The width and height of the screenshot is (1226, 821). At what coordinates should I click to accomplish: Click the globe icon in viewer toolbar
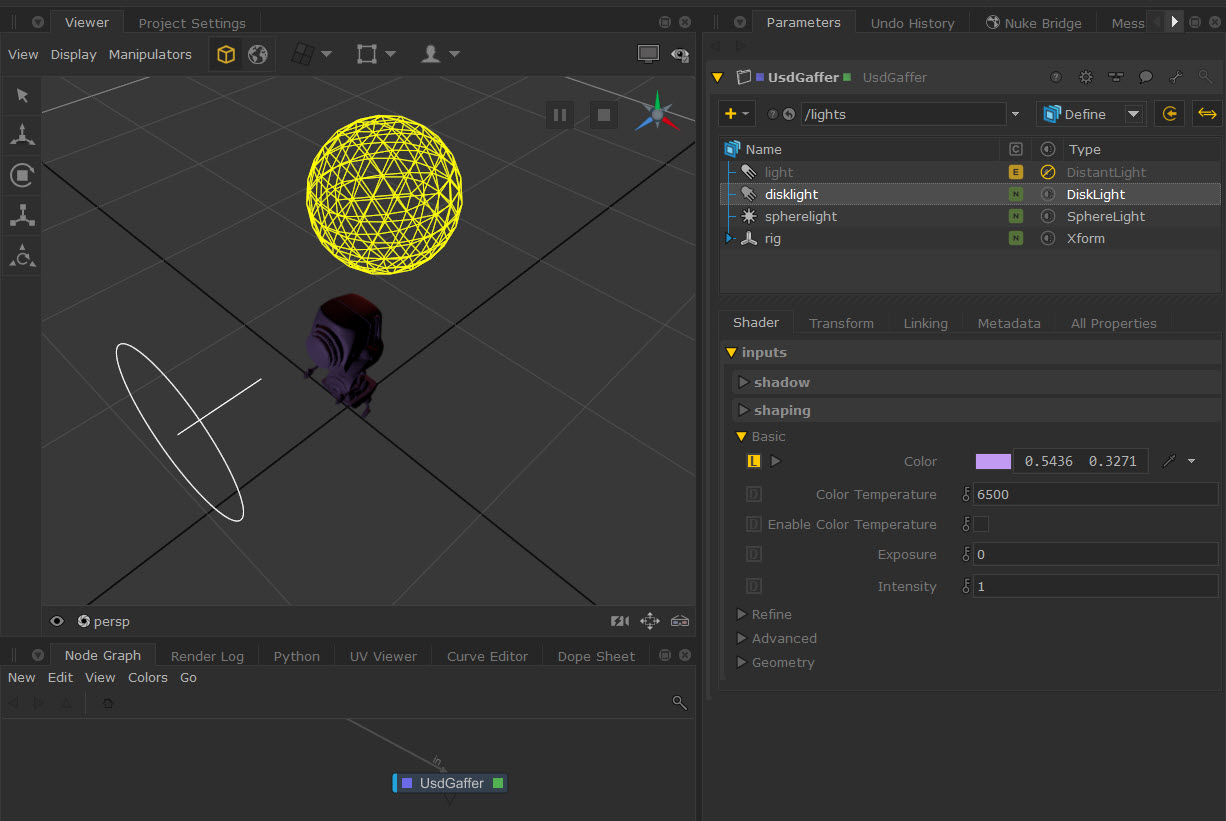point(258,55)
